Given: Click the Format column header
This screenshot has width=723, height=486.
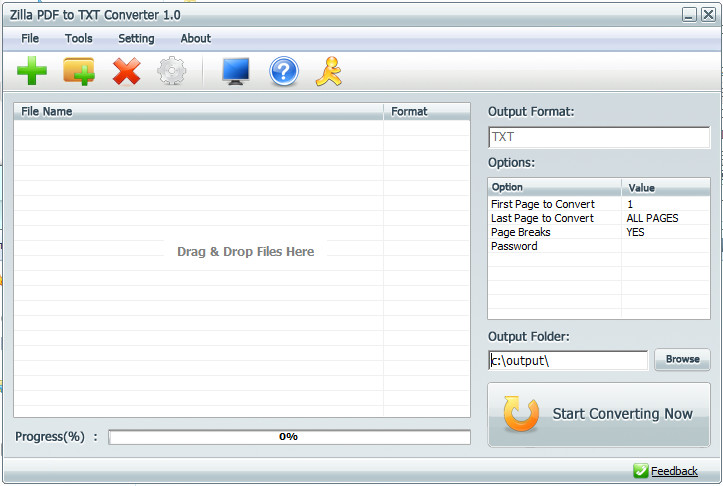Looking at the screenshot, I should click(427, 112).
